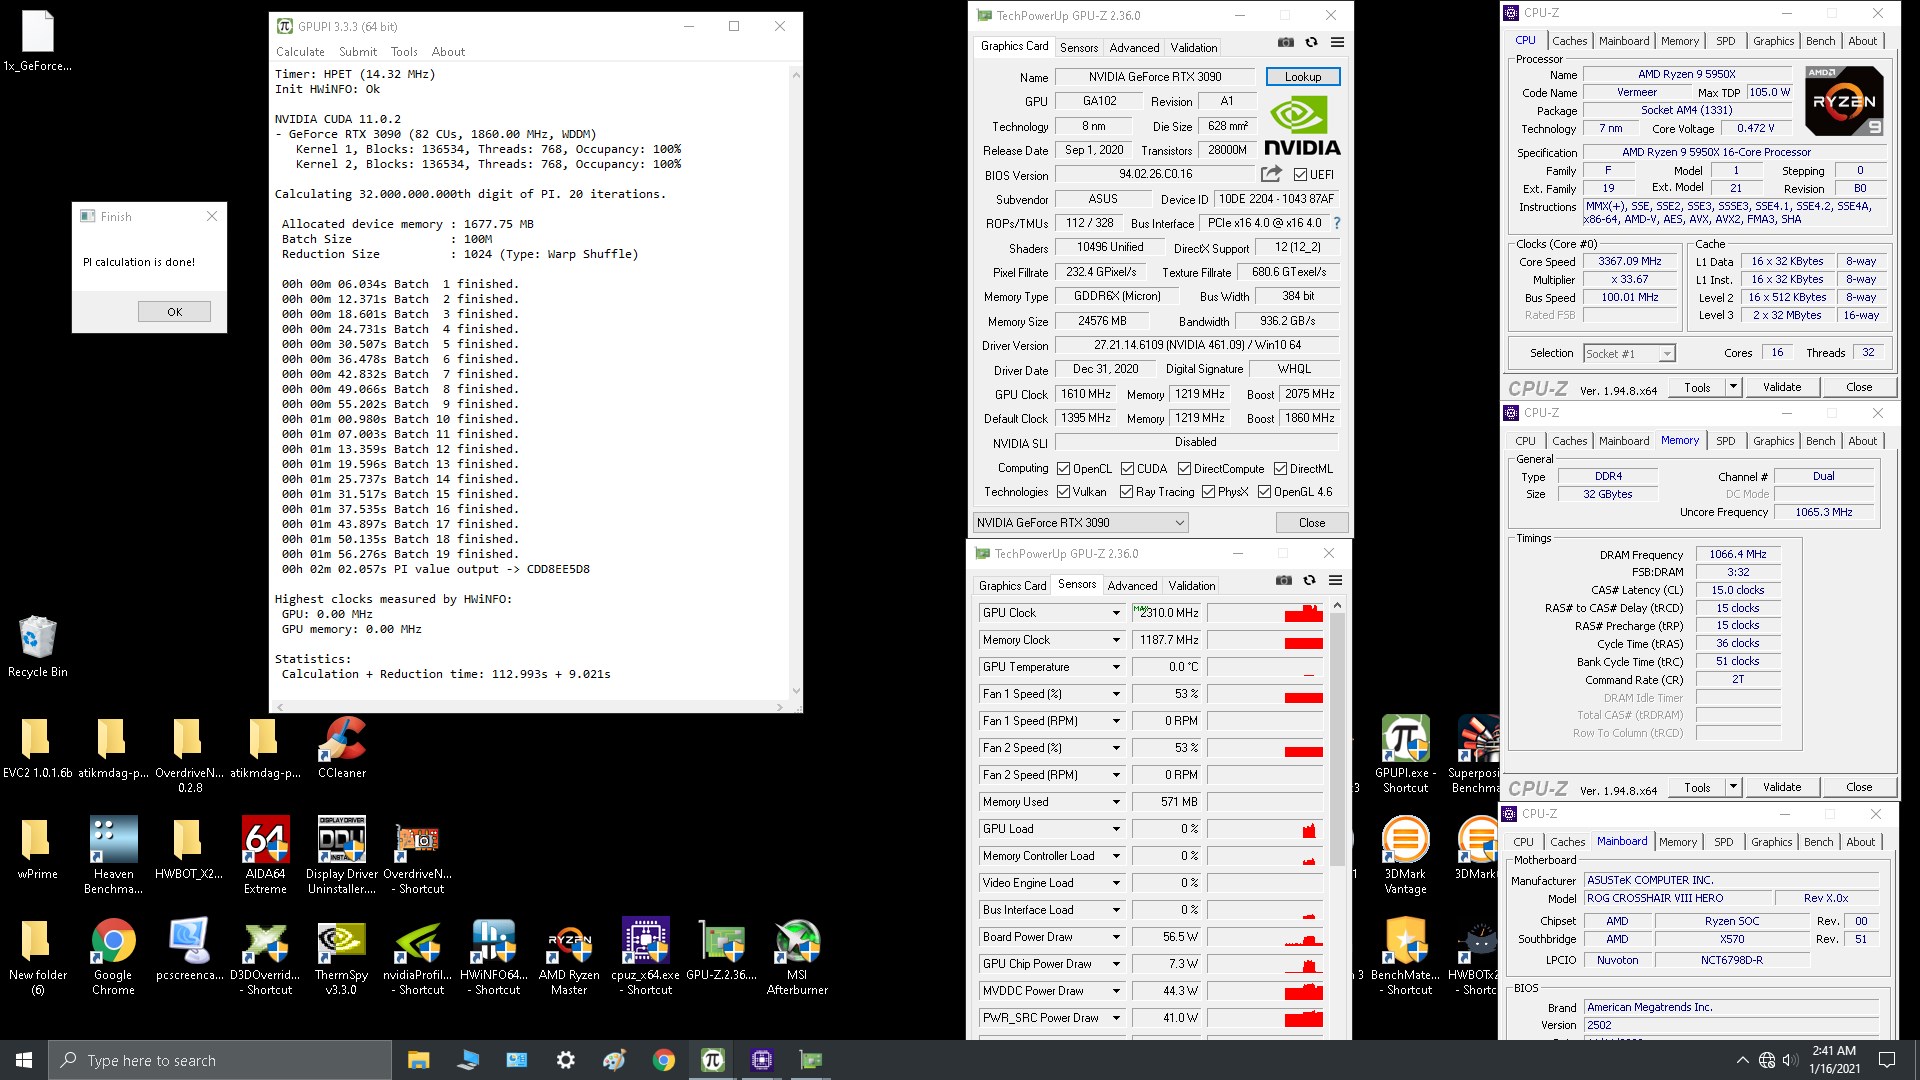Click the Tools button in CPU-Z Memory window

(x=1696, y=787)
